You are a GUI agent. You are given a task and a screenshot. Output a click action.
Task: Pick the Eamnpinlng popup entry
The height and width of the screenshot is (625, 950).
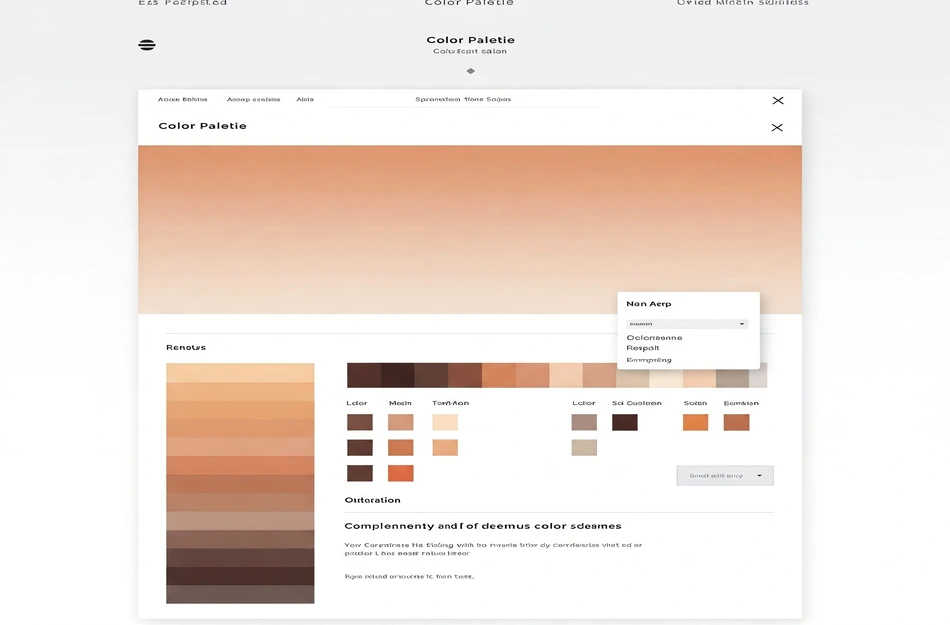tap(649, 360)
